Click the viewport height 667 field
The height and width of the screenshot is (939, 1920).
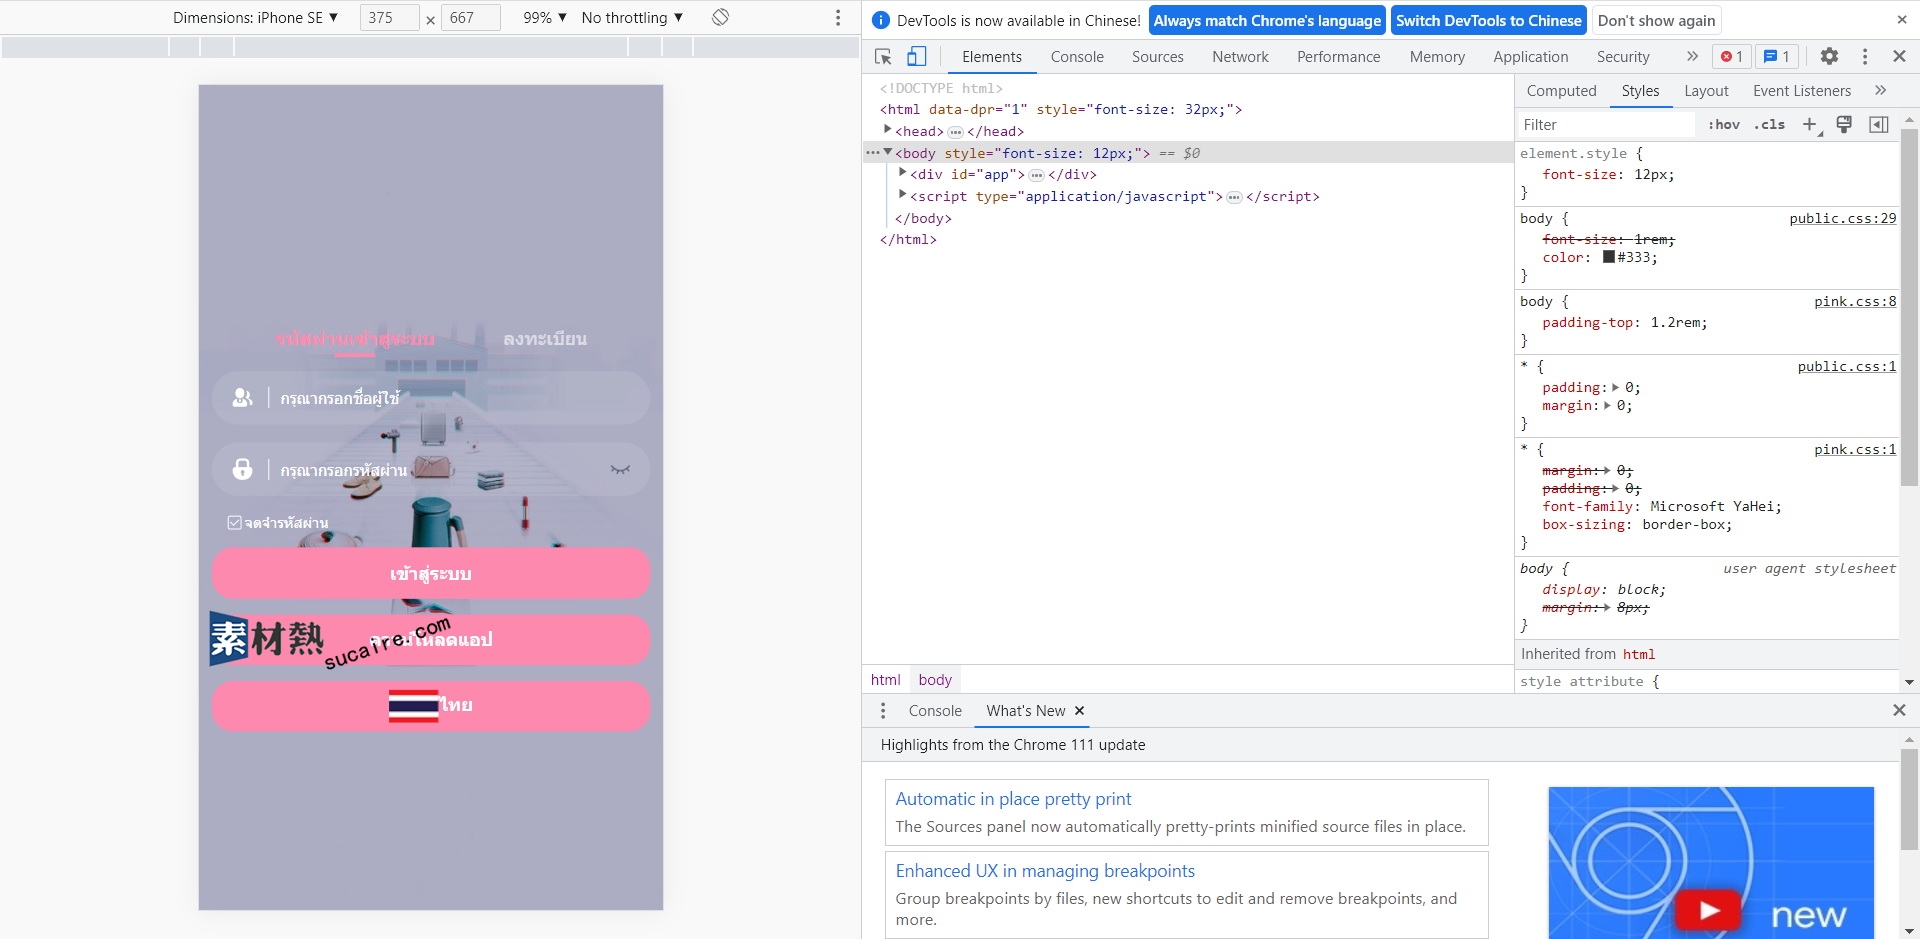pyautogui.click(x=470, y=17)
